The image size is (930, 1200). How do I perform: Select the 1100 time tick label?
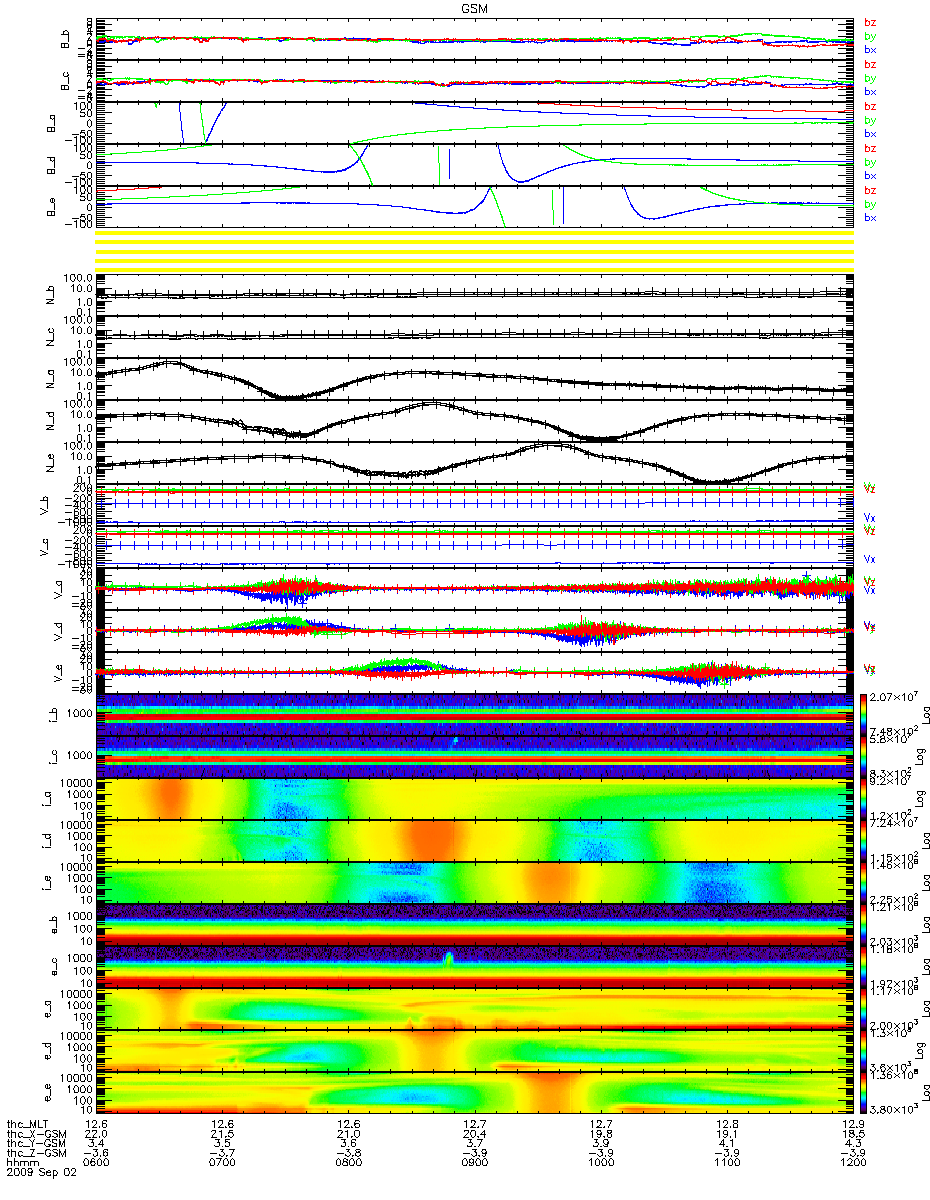point(726,1163)
